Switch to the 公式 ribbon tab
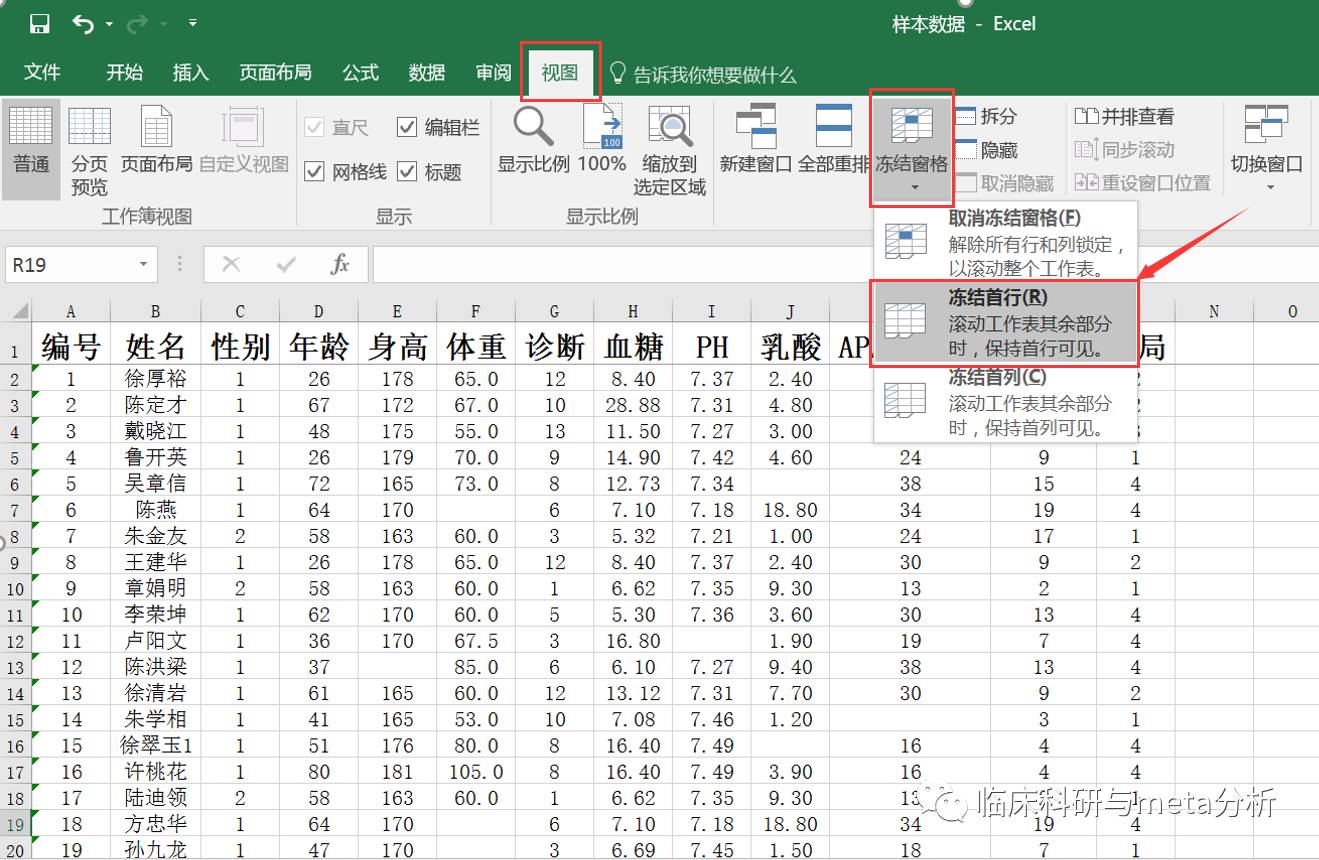Viewport: 1319px width, 860px height. point(360,72)
